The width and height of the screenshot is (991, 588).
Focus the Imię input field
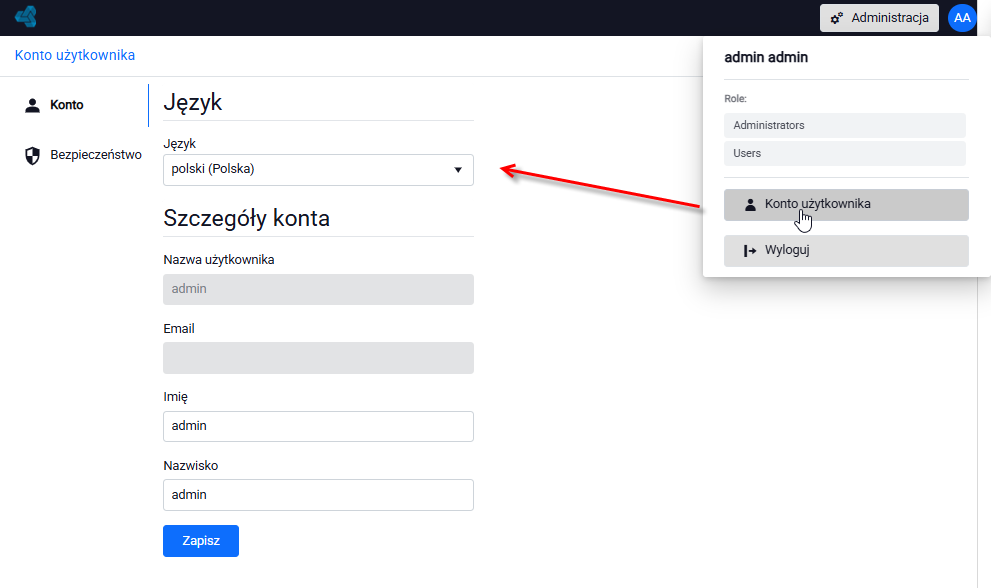[x=319, y=426]
